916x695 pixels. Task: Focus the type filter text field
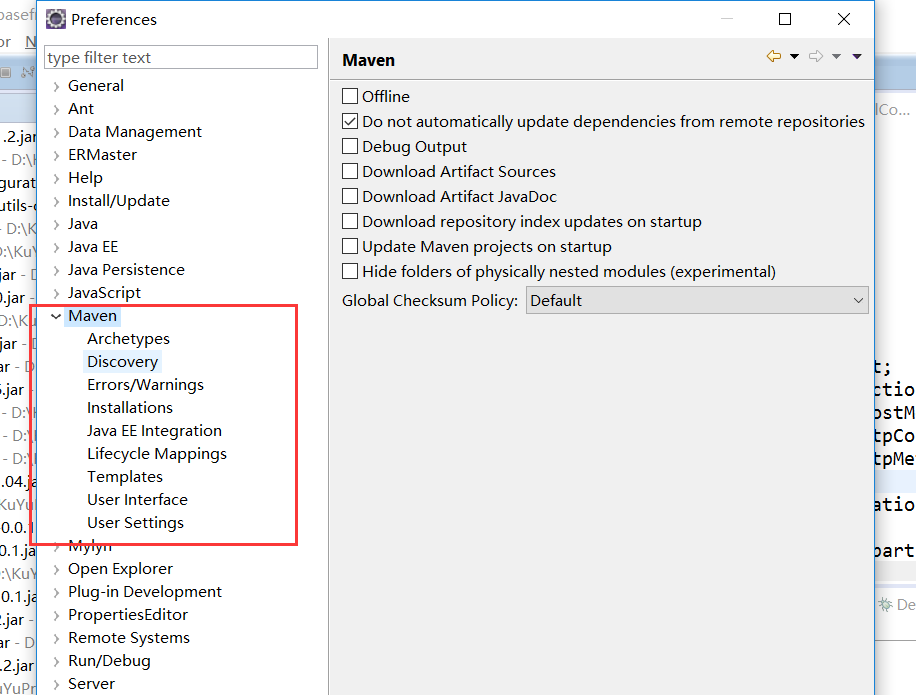[x=181, y=57]
